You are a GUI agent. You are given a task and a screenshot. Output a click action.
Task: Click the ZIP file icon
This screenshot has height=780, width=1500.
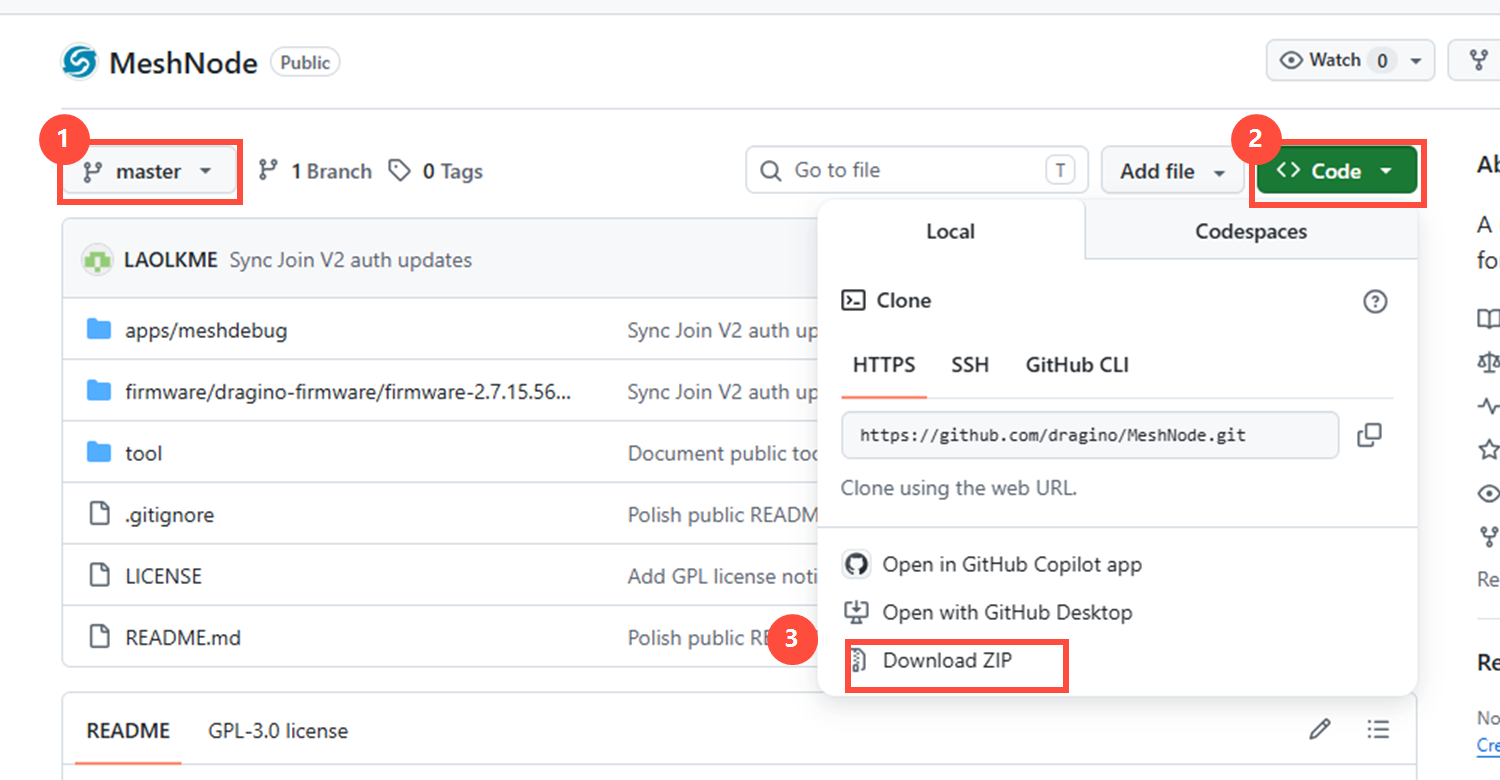coord(857,661)
